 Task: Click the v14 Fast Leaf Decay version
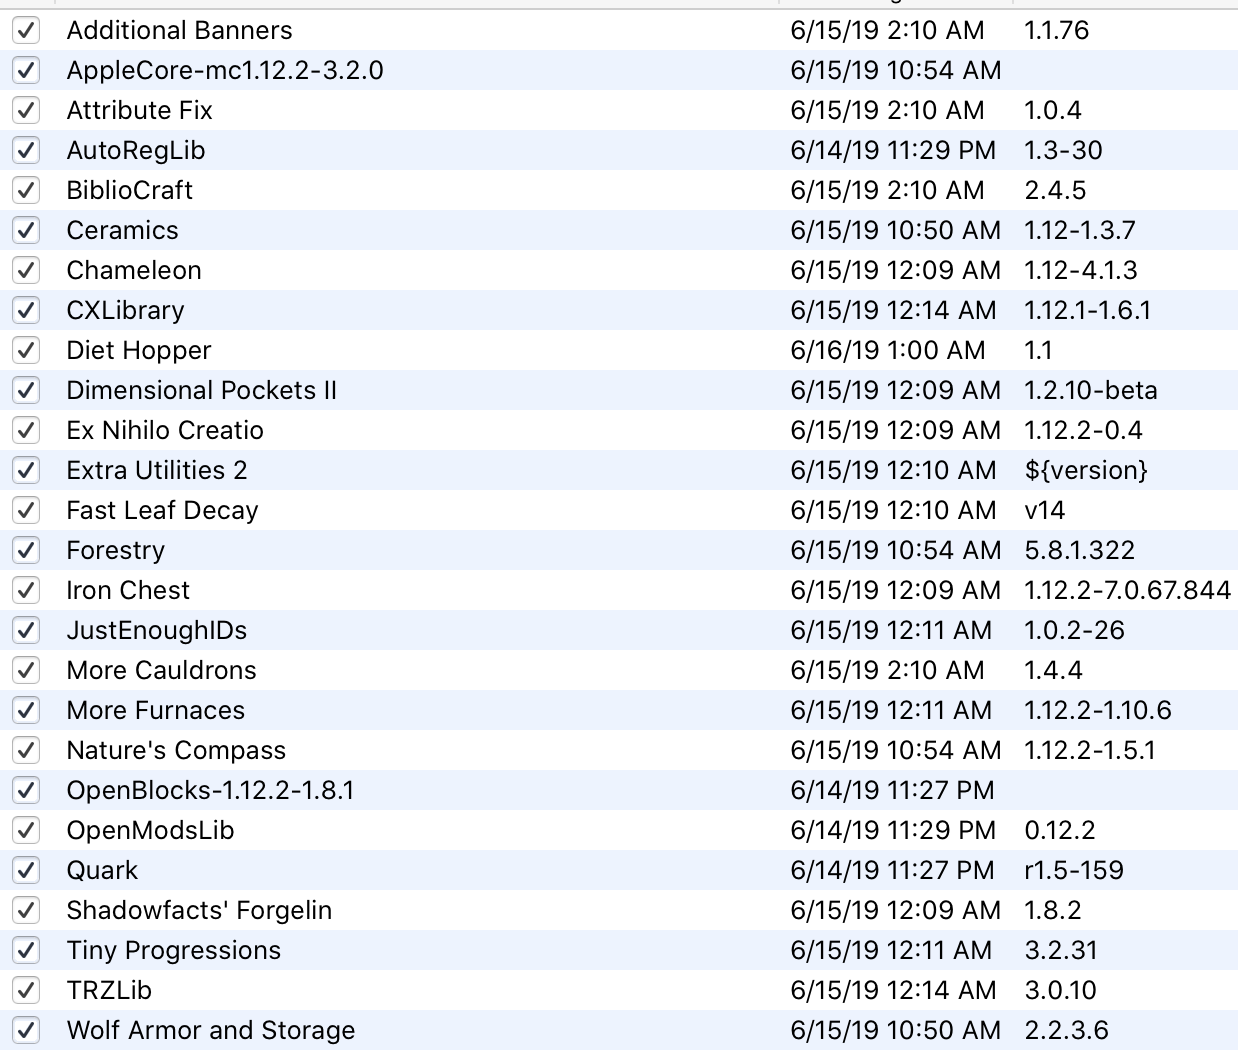1045,510
